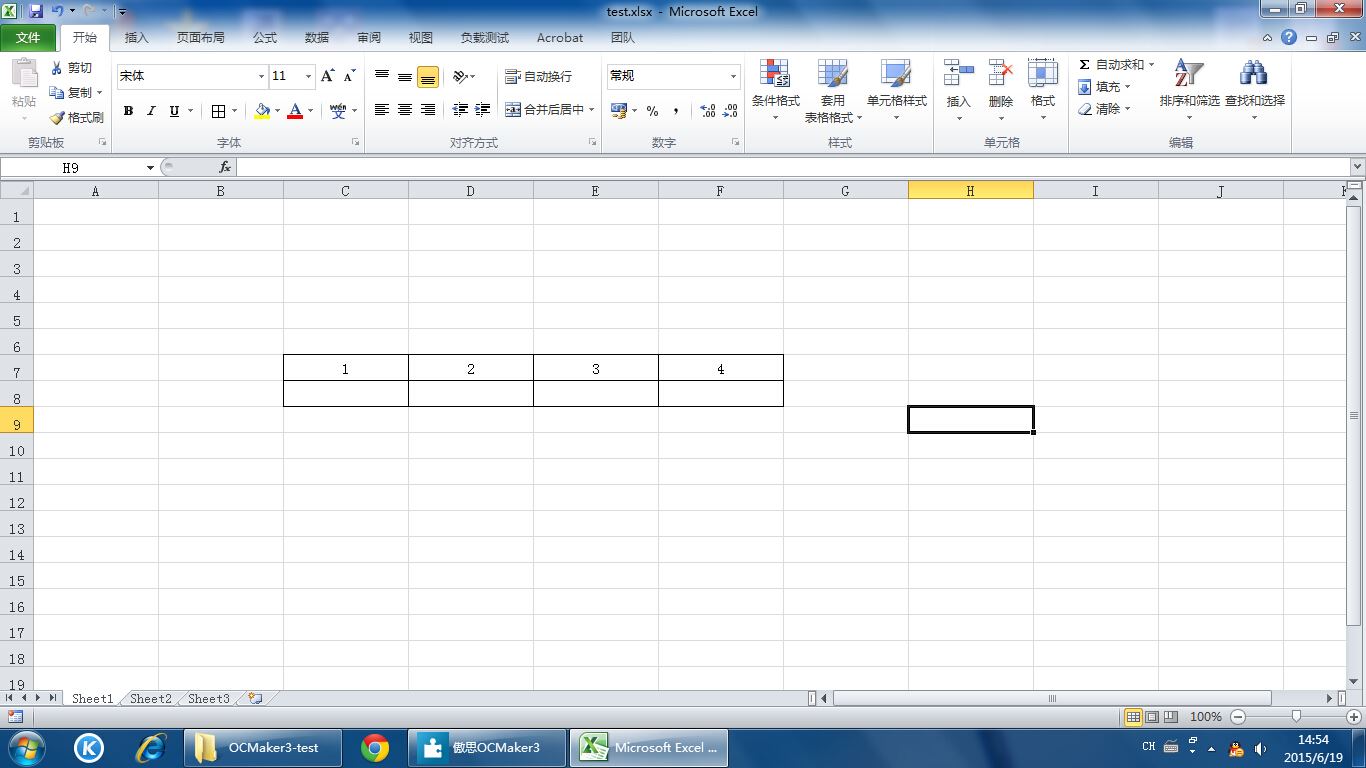Apply middle vertical alignment

coord(405,76)
